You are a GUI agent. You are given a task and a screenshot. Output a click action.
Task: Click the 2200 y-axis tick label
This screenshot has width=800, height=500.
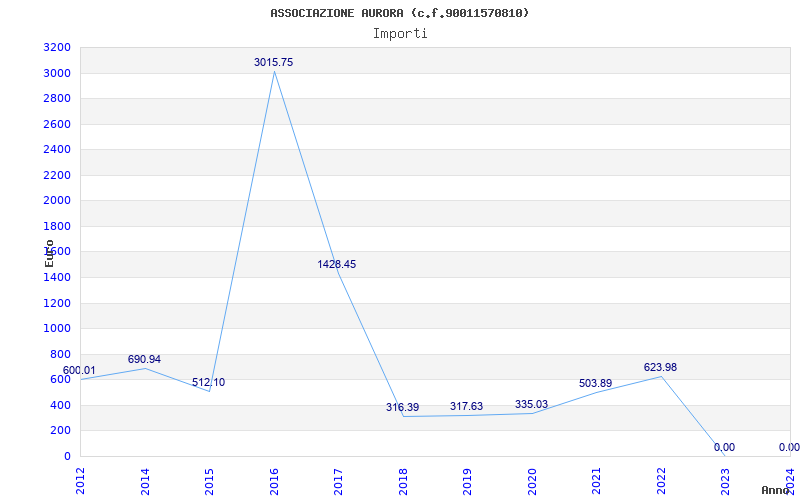click(x=57, y=176)
